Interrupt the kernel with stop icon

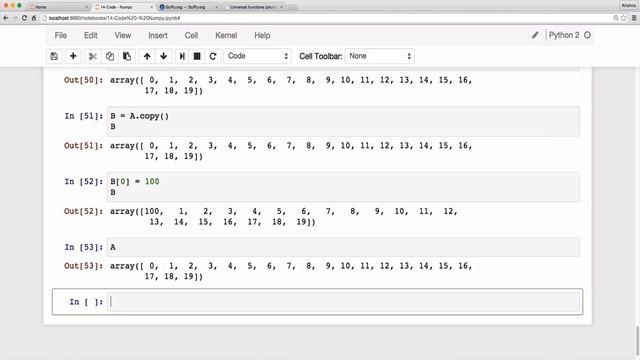tap(197, 56)
